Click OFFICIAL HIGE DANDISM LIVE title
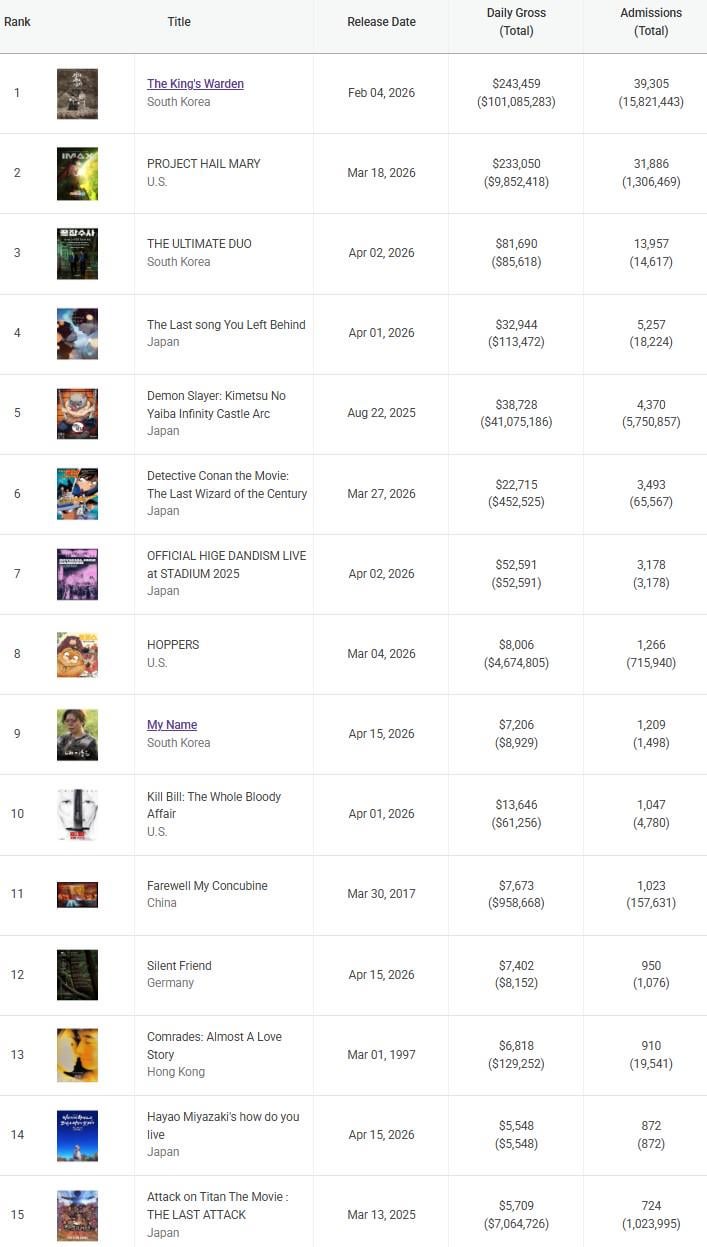This screenshot has width=707, height=1247. (x=226, y=564)
